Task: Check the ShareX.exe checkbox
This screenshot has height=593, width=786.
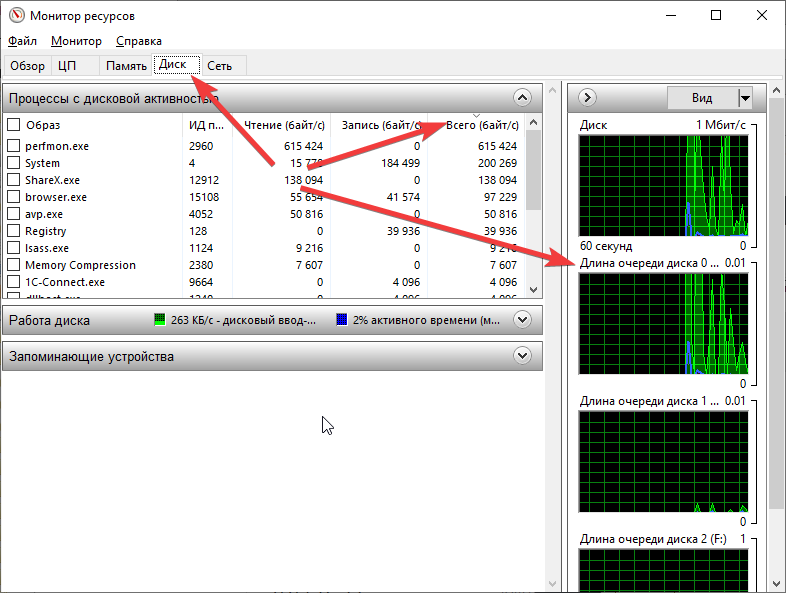Action: pos(14,180)
